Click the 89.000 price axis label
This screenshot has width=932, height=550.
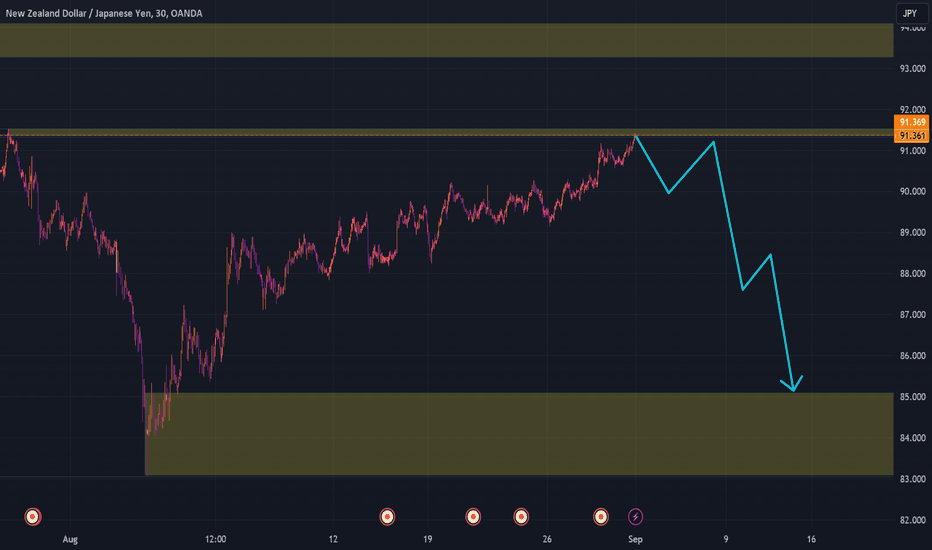pos(912,232)
